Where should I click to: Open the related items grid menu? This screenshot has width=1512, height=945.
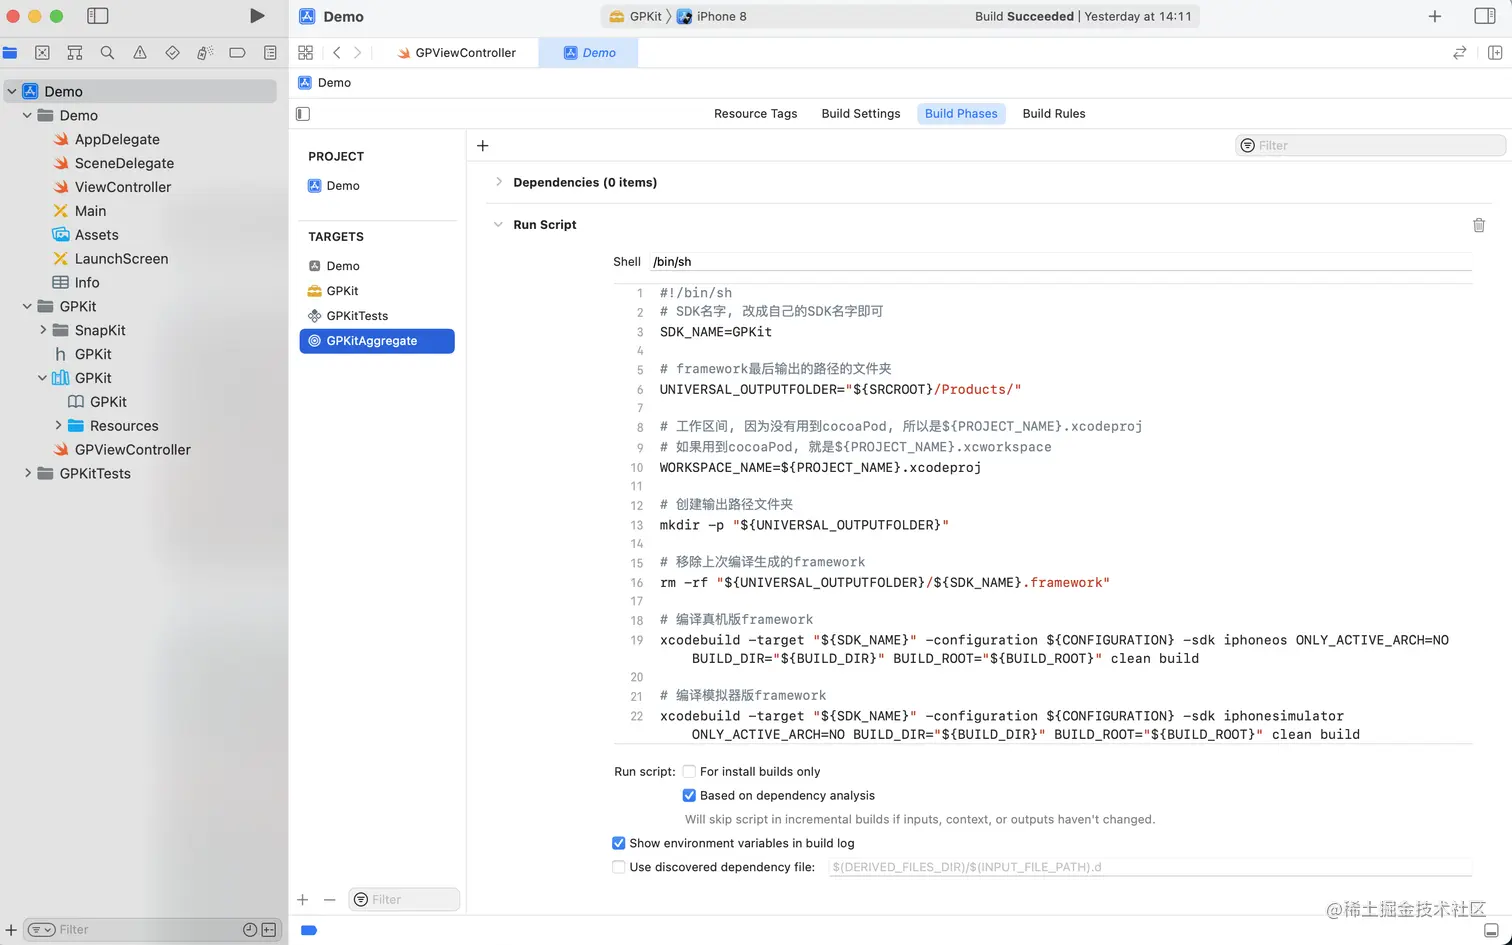click(x=306, y=53)
